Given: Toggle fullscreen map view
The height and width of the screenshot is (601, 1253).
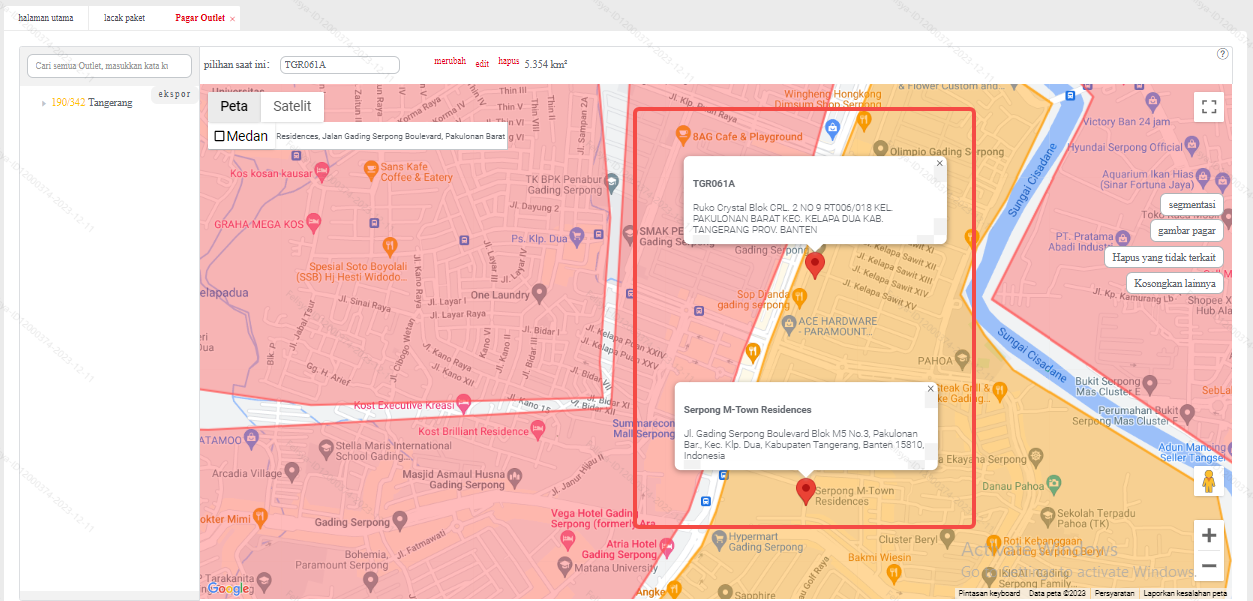Looking at the screenshot, I should pyautogui.click(x=1209, y=107).
